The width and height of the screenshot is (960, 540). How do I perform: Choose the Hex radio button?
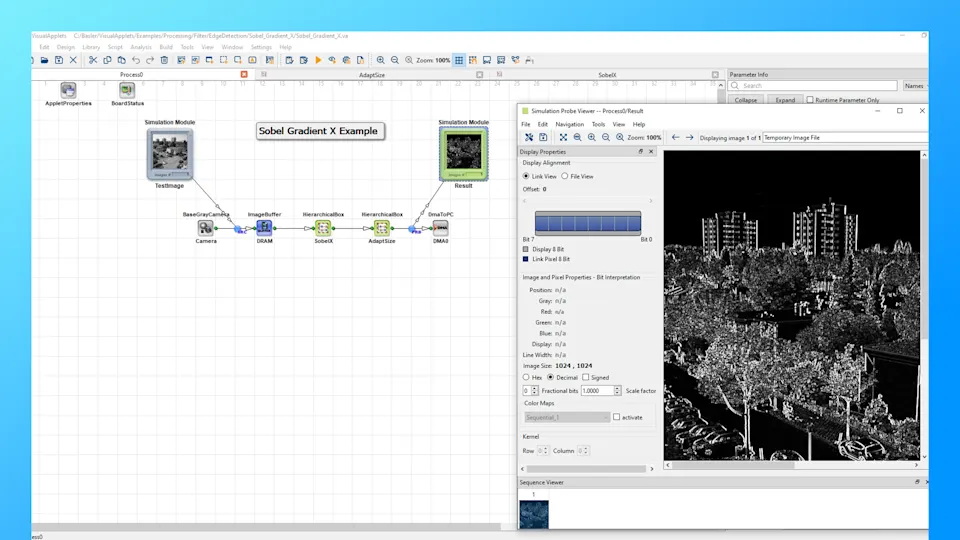tap(527, 377)
